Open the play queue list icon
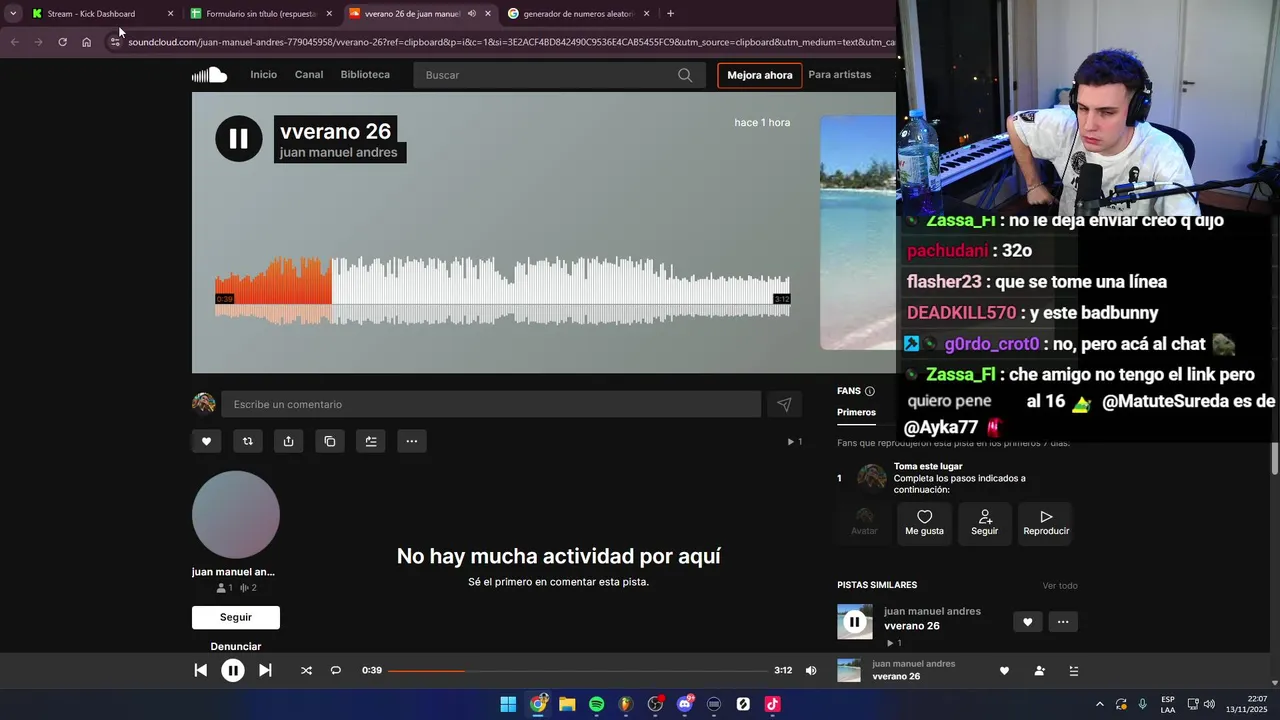Screen dimensions: 1280x720 pos(1074,671)
